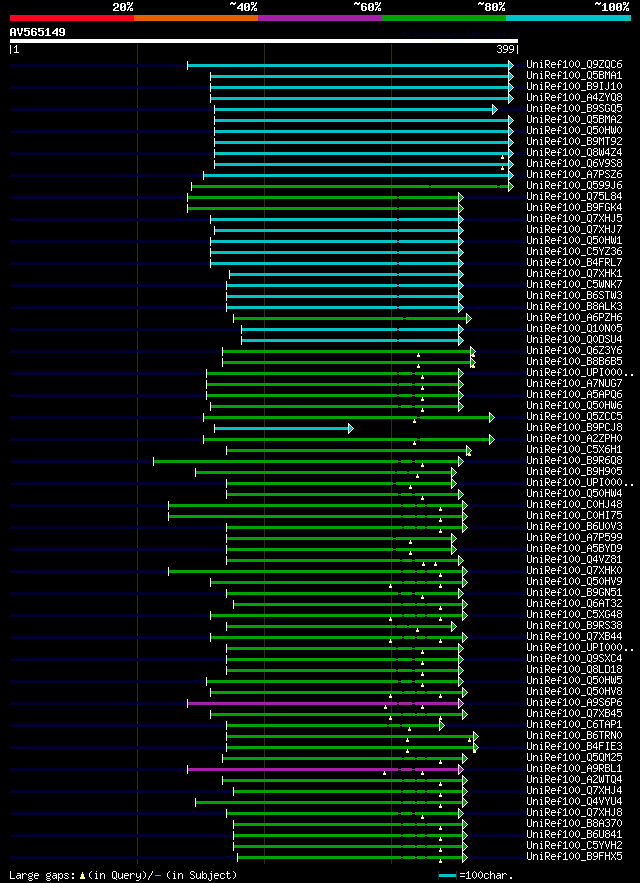
Task: Click the UniRef100_C5YZ36 entry
Action: (x=575, y=252)
